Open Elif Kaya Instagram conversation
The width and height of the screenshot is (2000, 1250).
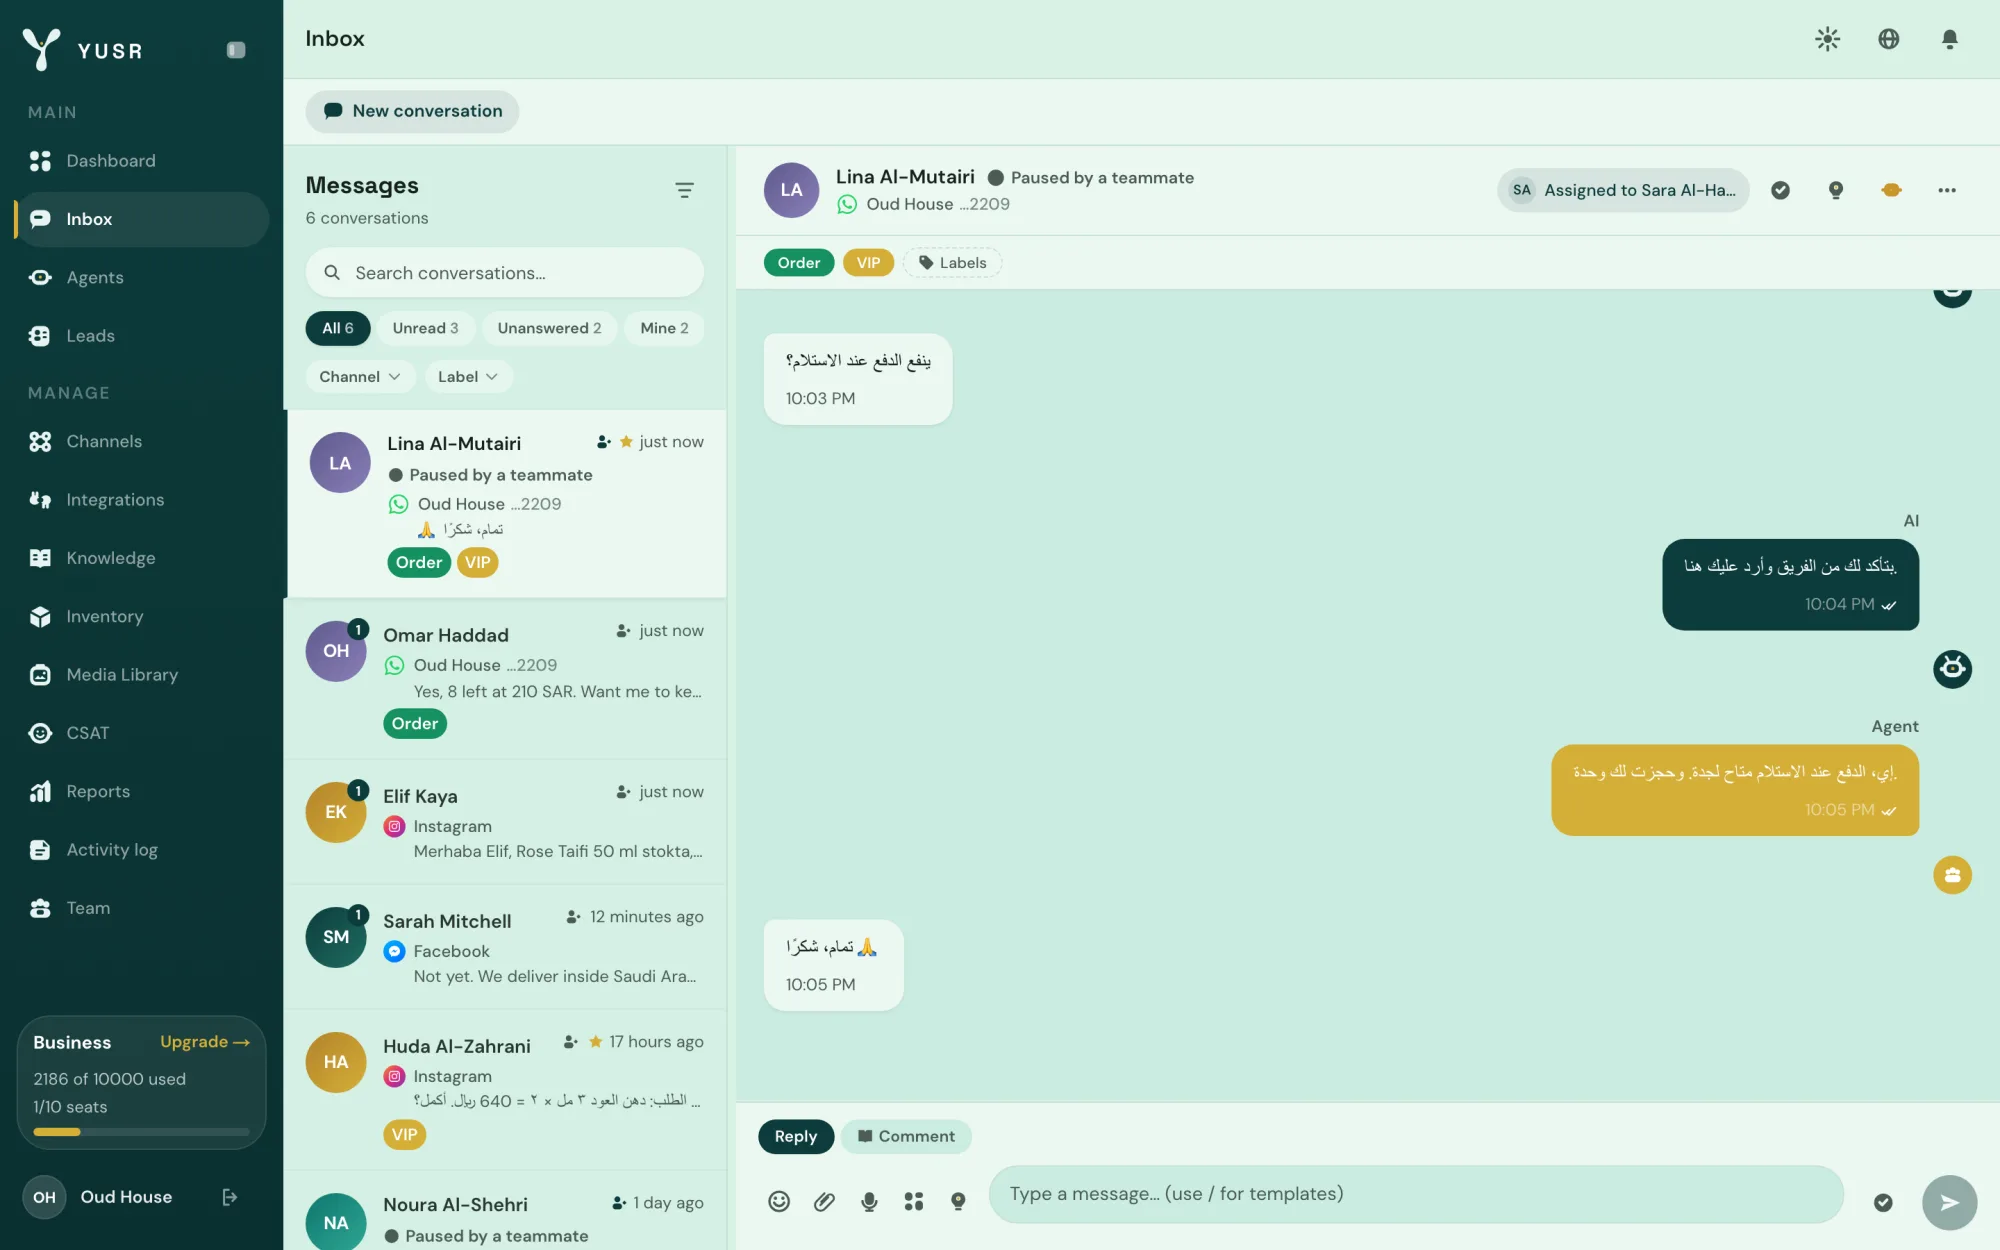[x=505, y=822]
